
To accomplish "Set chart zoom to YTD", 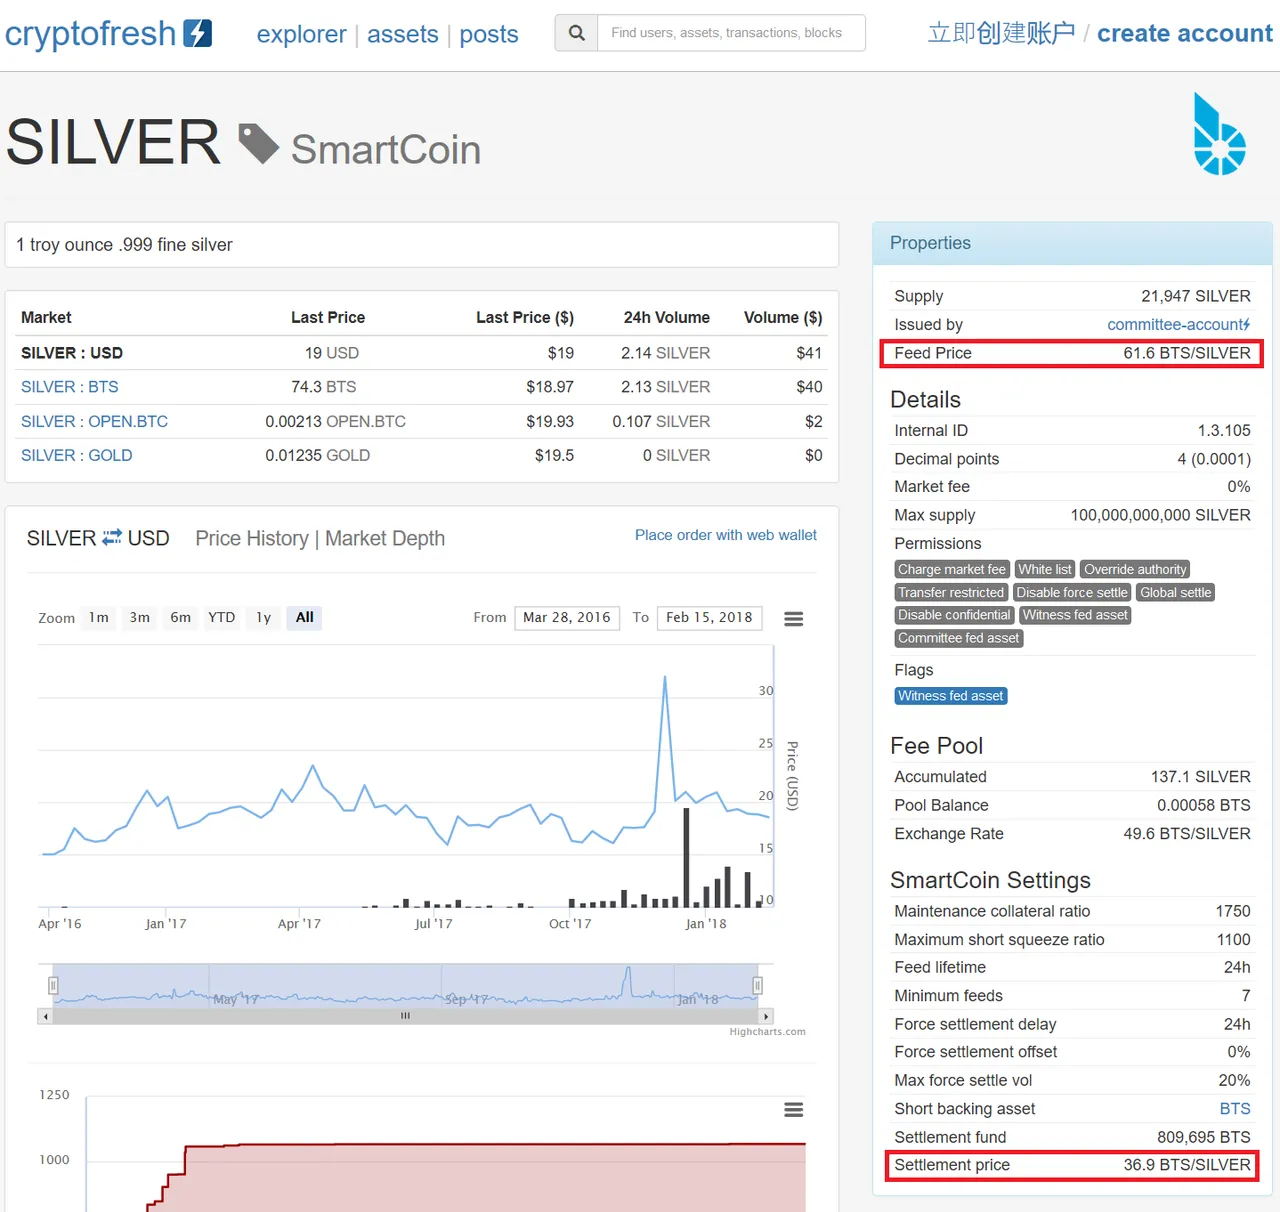I will (x=222, y=618).
